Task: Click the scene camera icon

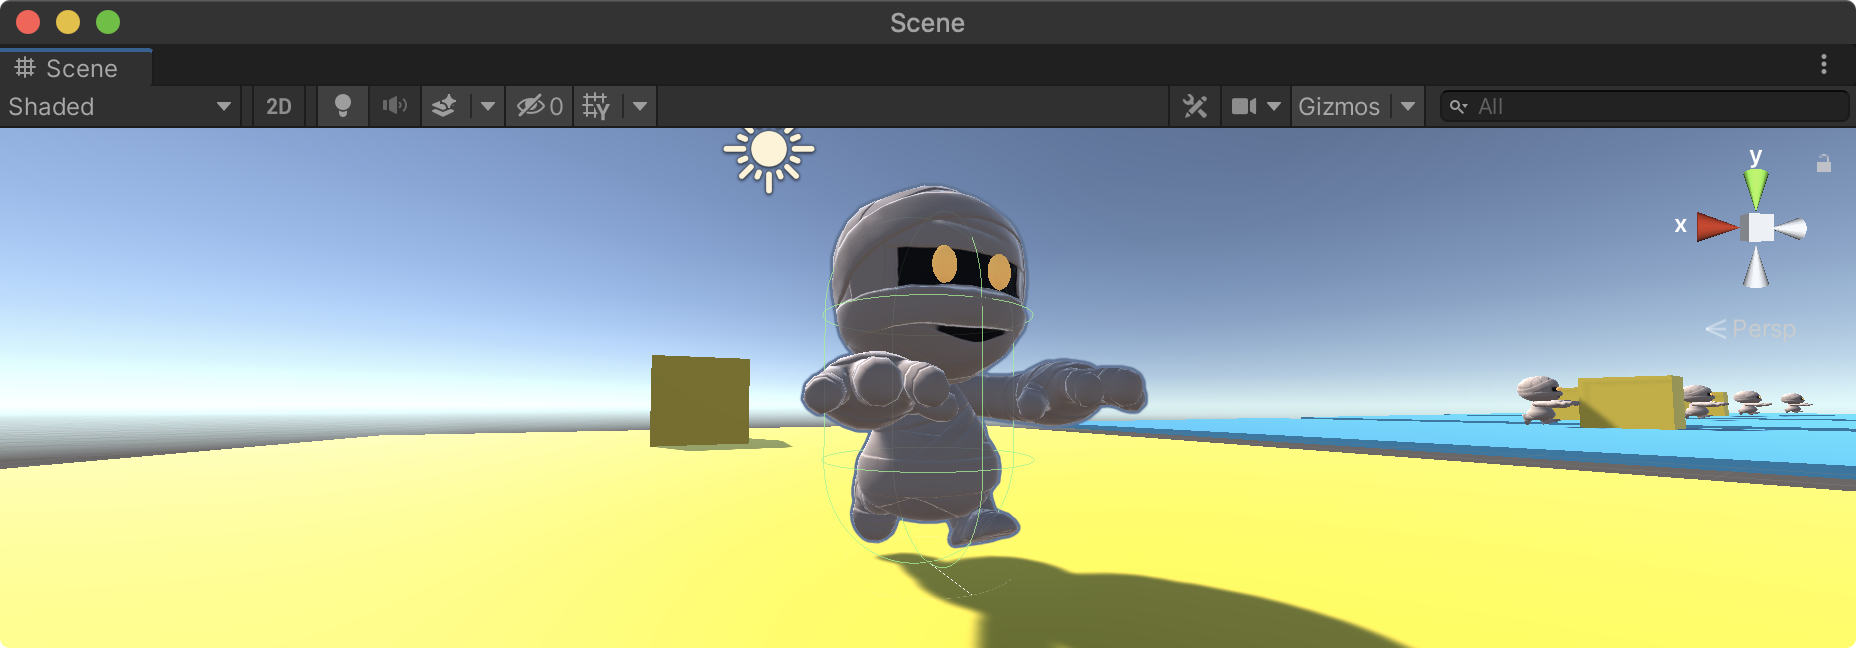Action: point(1243,106)
